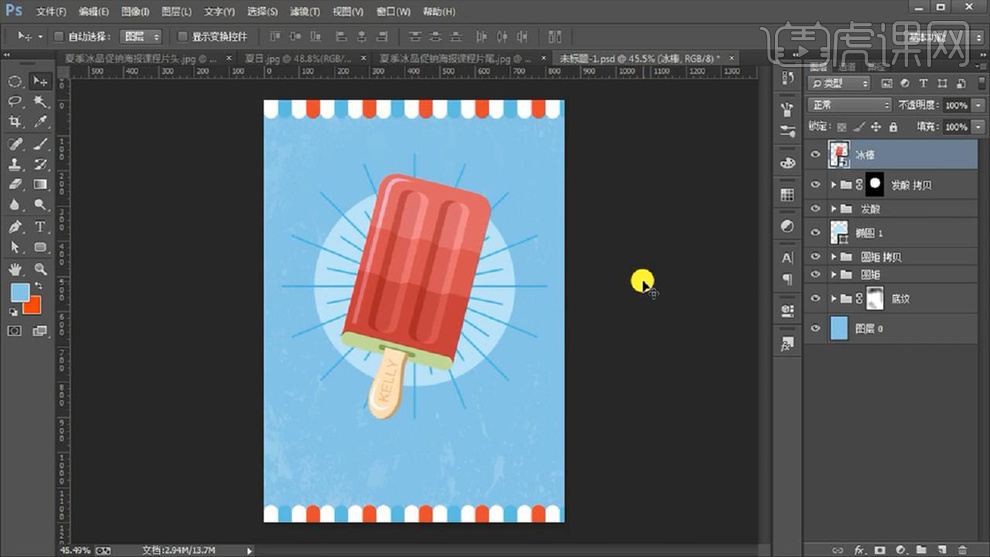Enable the 自动选择 checkbox
This screenshot has height=557, width=990.
pos(60,37)
